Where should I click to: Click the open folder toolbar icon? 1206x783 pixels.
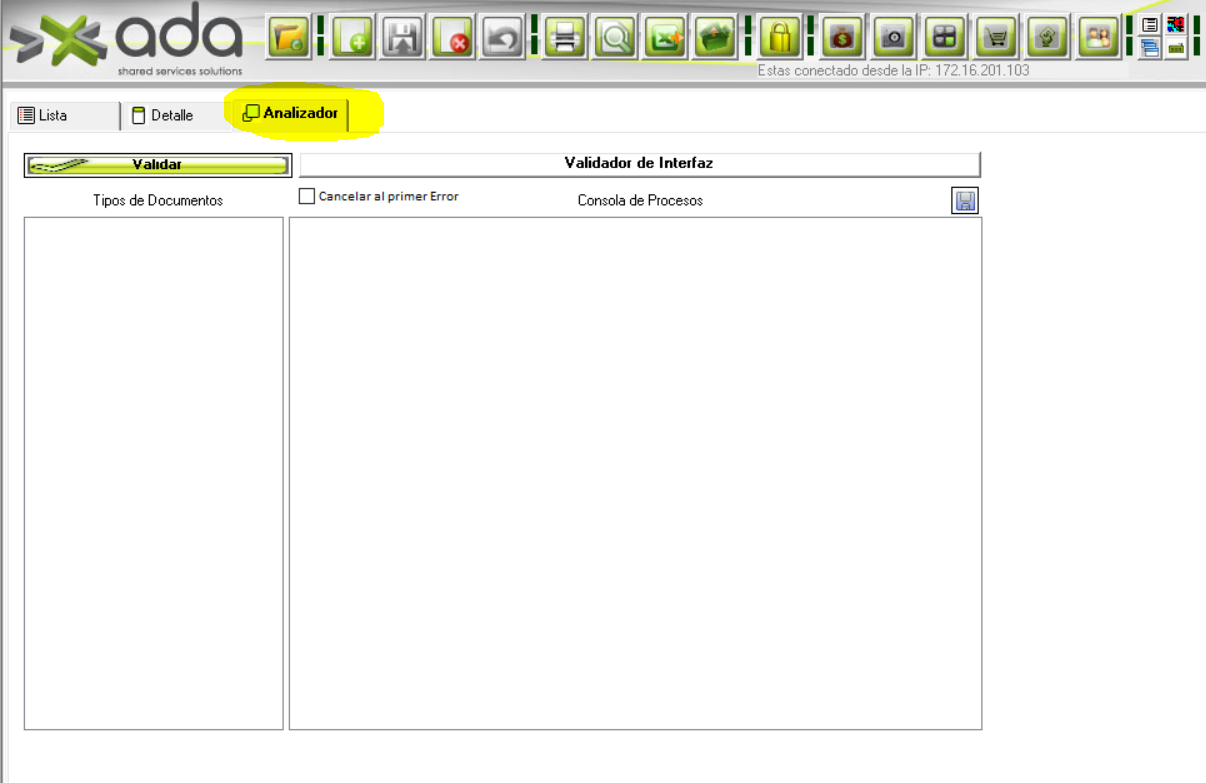pyautogui.click(x=288, y=38)
